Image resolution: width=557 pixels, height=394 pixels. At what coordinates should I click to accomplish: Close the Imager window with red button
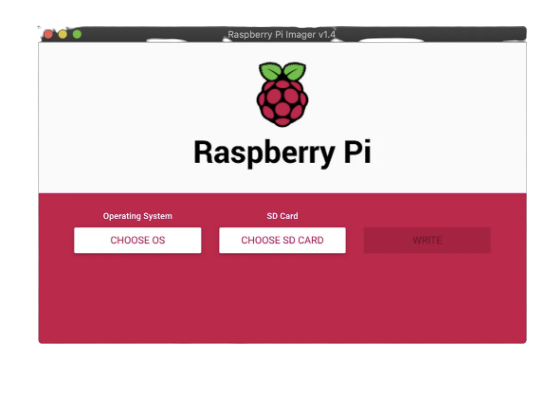tap(48, 34)
